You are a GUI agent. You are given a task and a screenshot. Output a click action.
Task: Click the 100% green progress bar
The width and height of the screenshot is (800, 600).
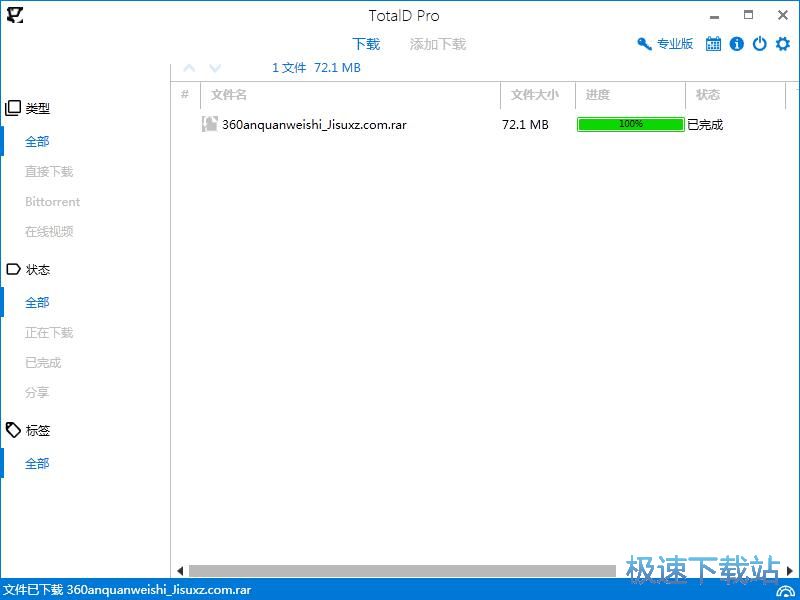click(x=630, y=124)
